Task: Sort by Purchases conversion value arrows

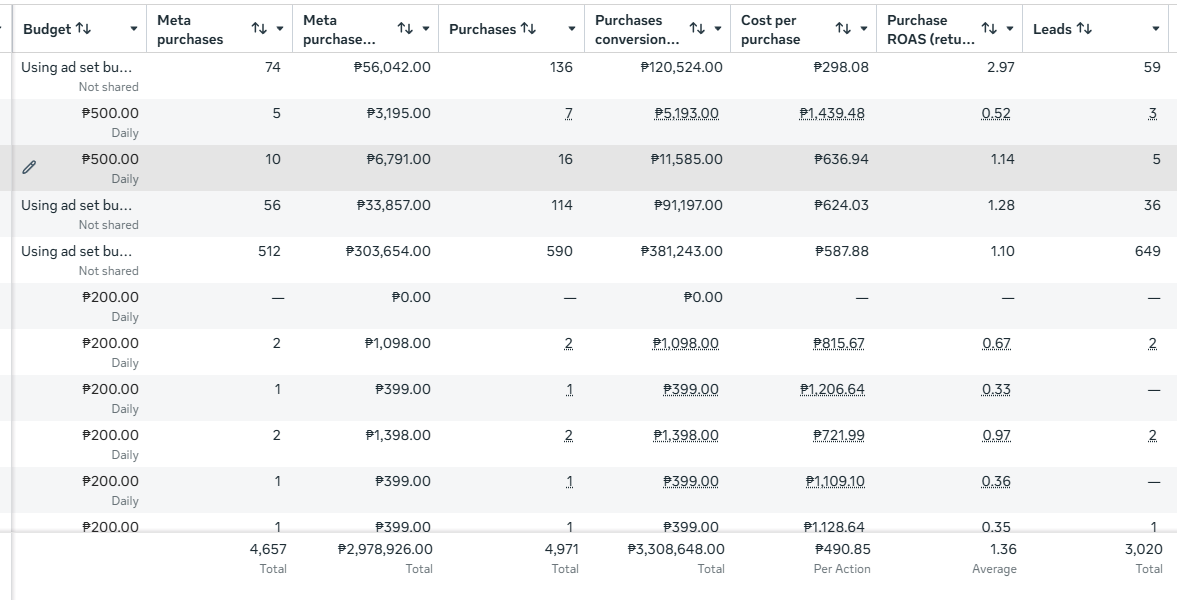Action: coord(697,29)
